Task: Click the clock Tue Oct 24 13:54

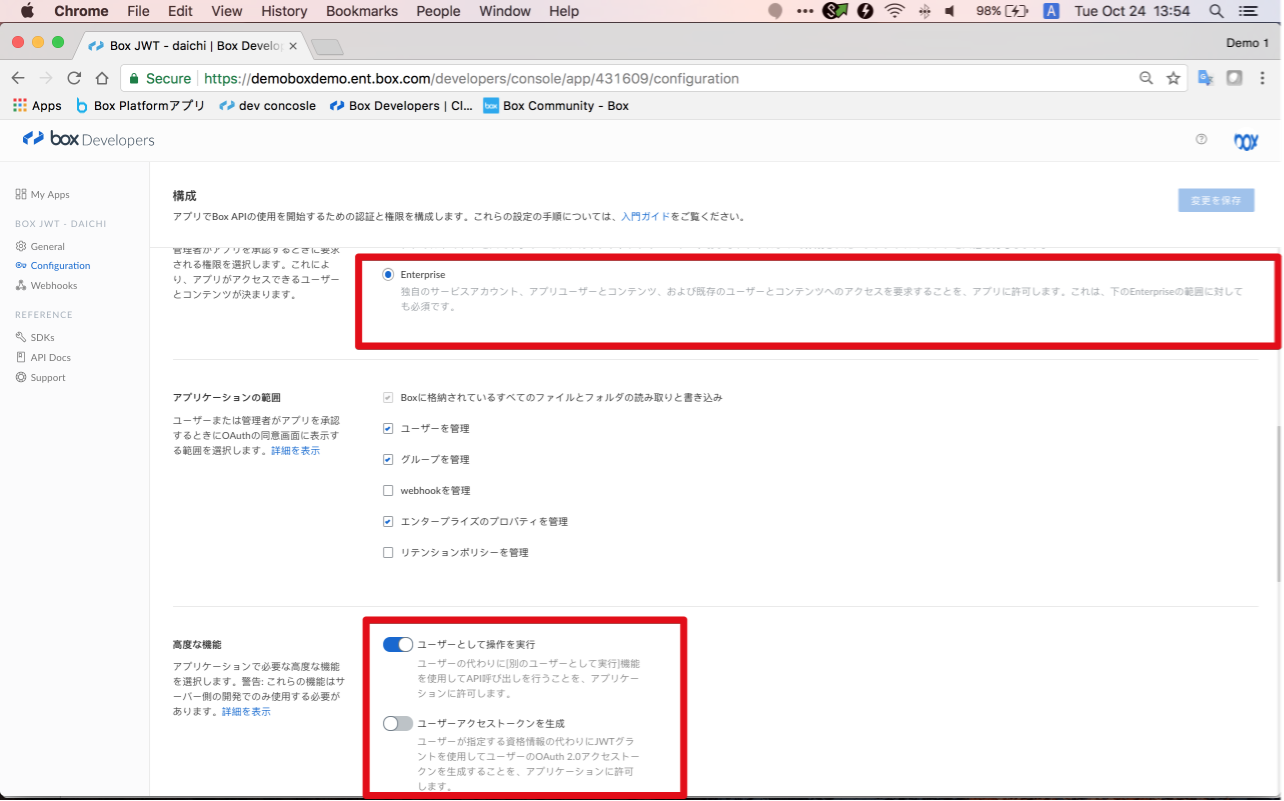Action: pos(1132,11)
